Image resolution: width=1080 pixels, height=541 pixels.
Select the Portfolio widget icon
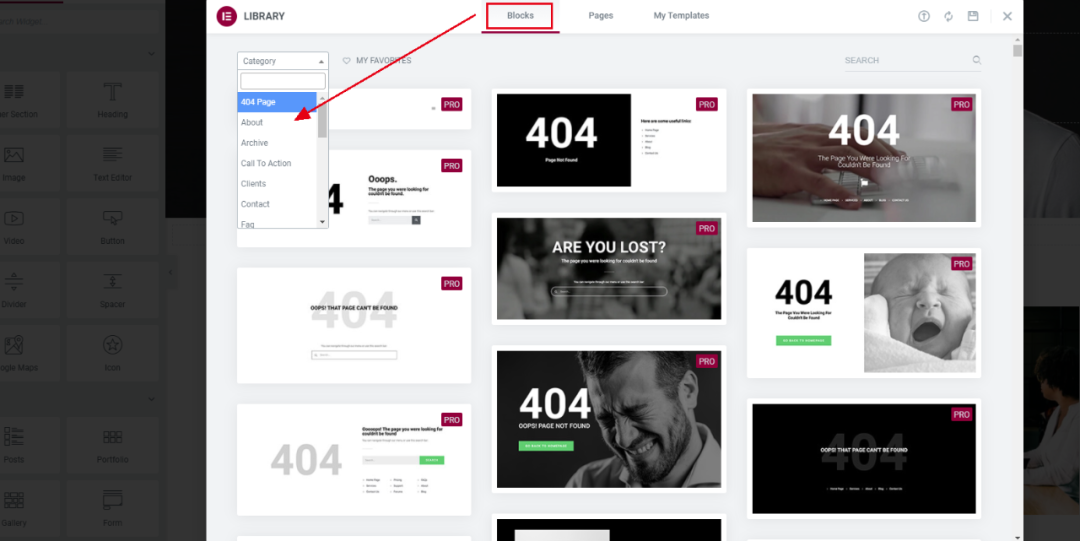click(112, 437)
